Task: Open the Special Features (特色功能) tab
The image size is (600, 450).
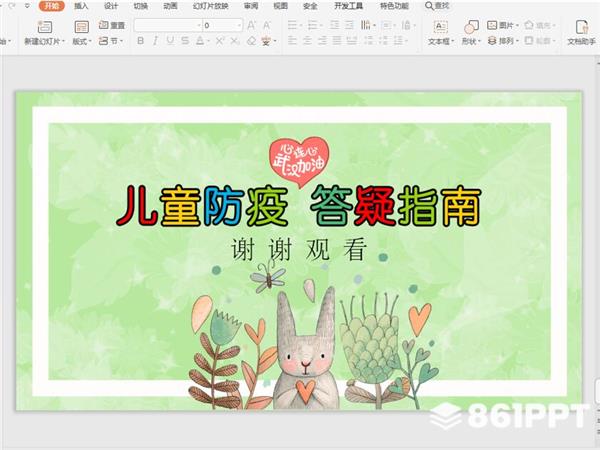Action: click(394, 6)
